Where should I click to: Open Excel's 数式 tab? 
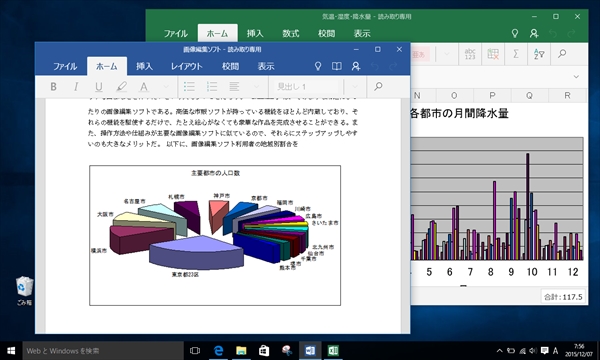(x=290, y=33)
